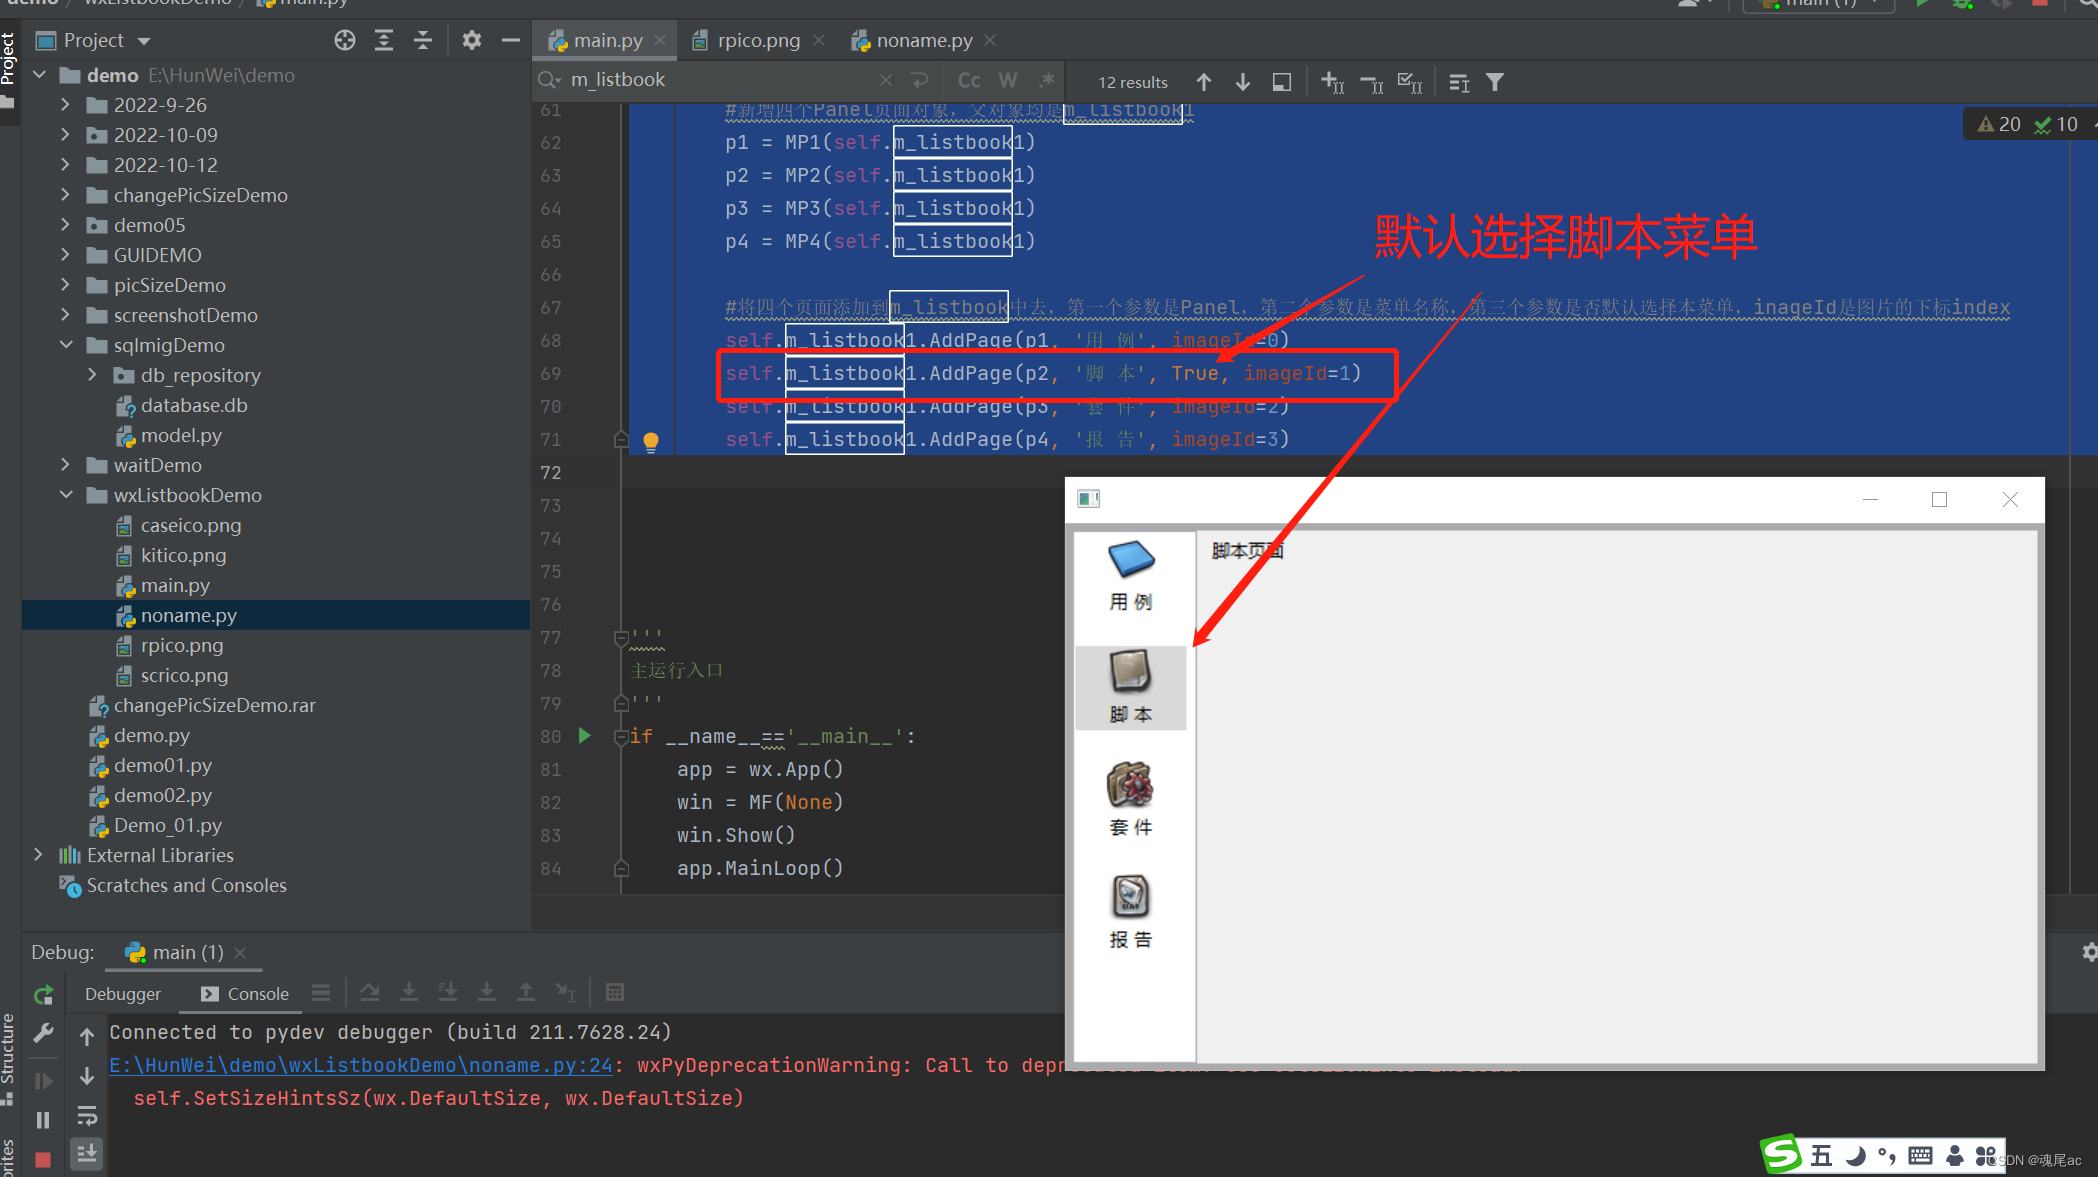Run main (1) with the green play icon
This screenshot has width=2098, height=1177.
pyautogui.click(x=1922, y=5)
